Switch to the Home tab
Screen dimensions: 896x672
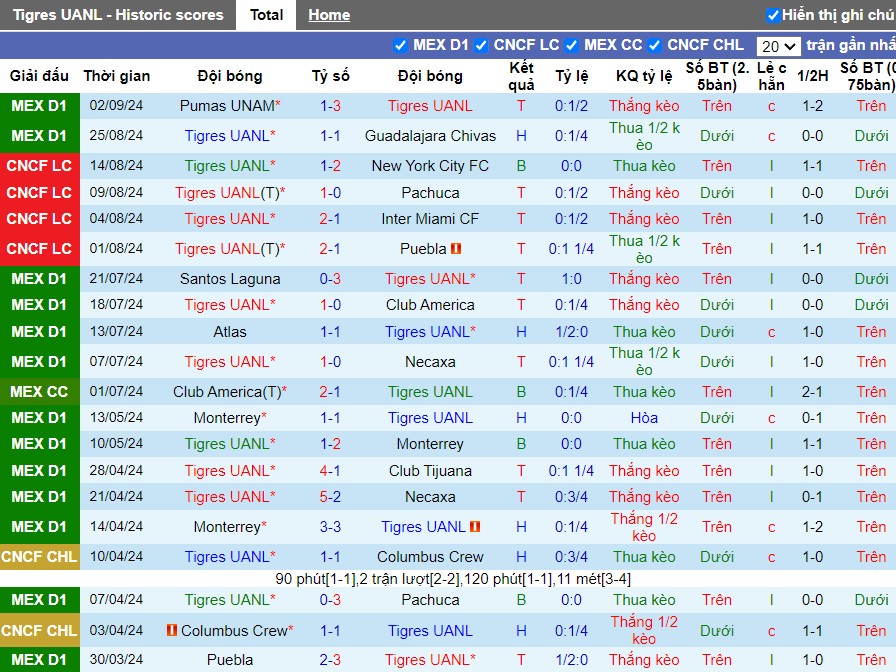pyautogui.click(x=329, y=15)
